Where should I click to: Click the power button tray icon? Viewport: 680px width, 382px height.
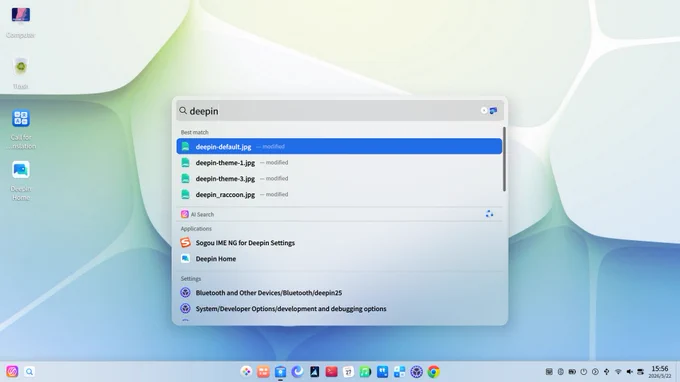pos(584,372)
